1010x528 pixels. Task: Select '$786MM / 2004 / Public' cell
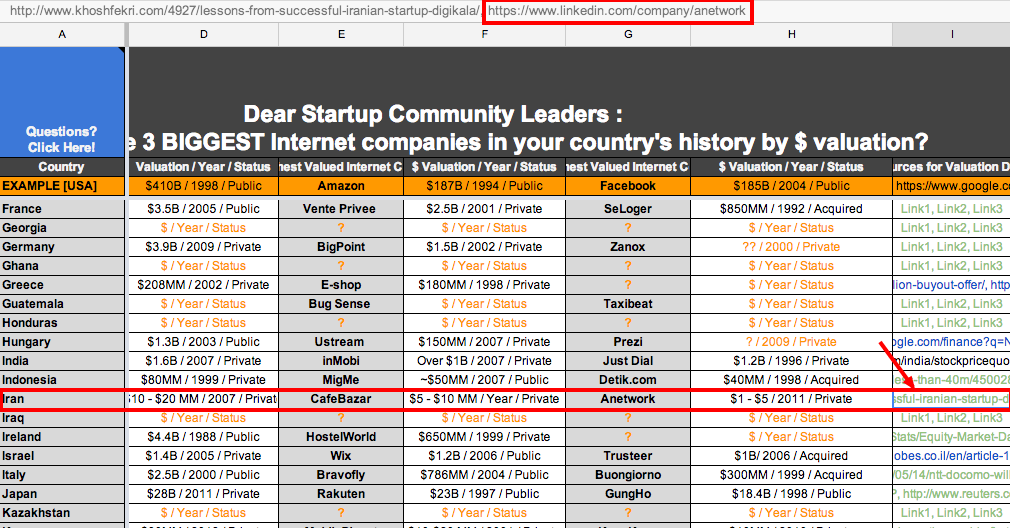484,475
